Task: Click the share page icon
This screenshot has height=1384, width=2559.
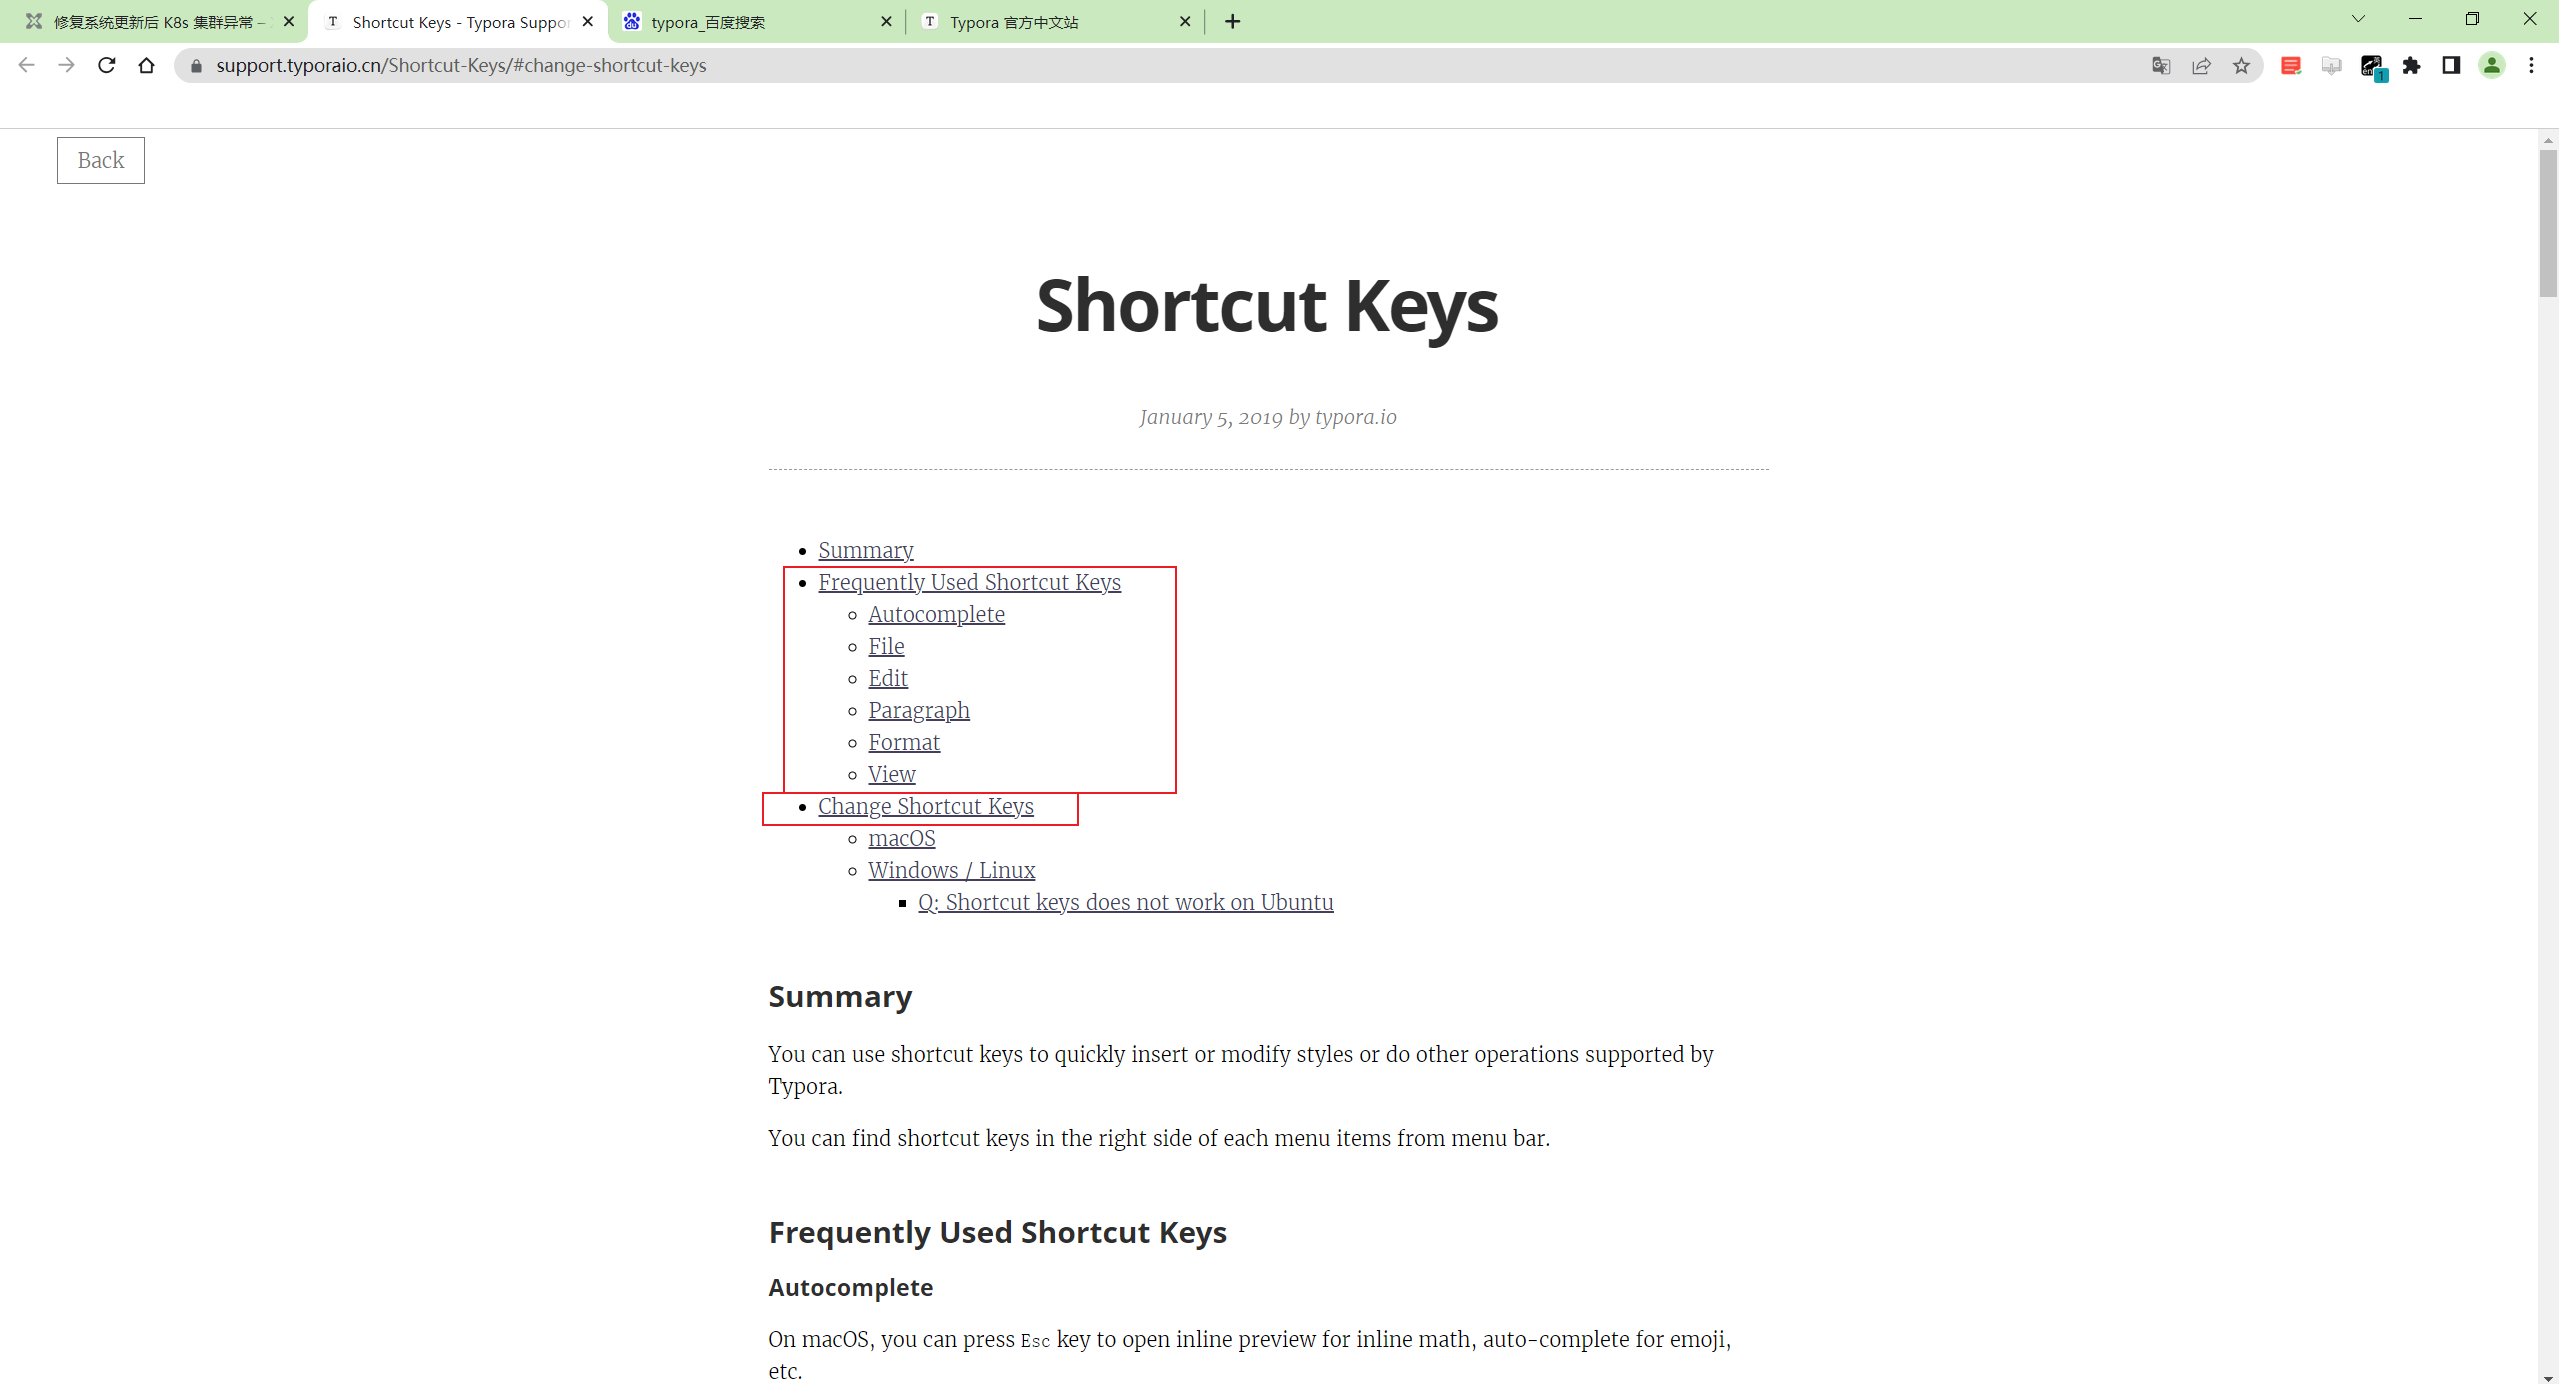Action: [2201, 65]
